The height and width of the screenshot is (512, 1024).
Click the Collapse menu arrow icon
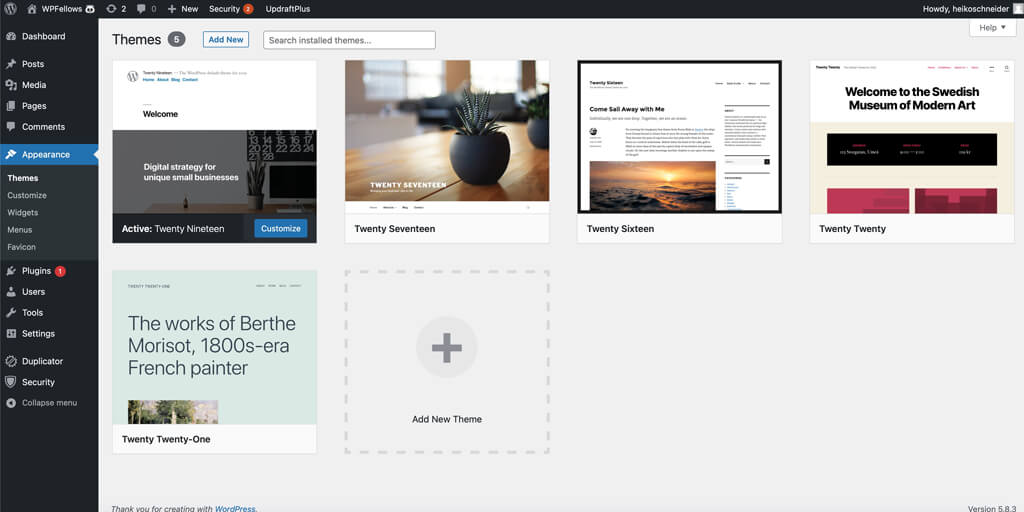coord(11,403)
